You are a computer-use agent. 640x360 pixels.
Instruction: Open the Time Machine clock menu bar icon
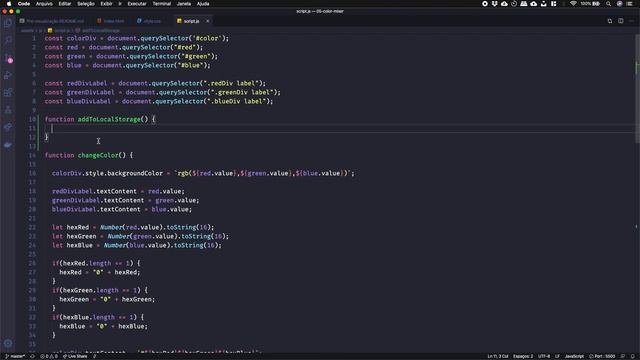pos(514,4)
